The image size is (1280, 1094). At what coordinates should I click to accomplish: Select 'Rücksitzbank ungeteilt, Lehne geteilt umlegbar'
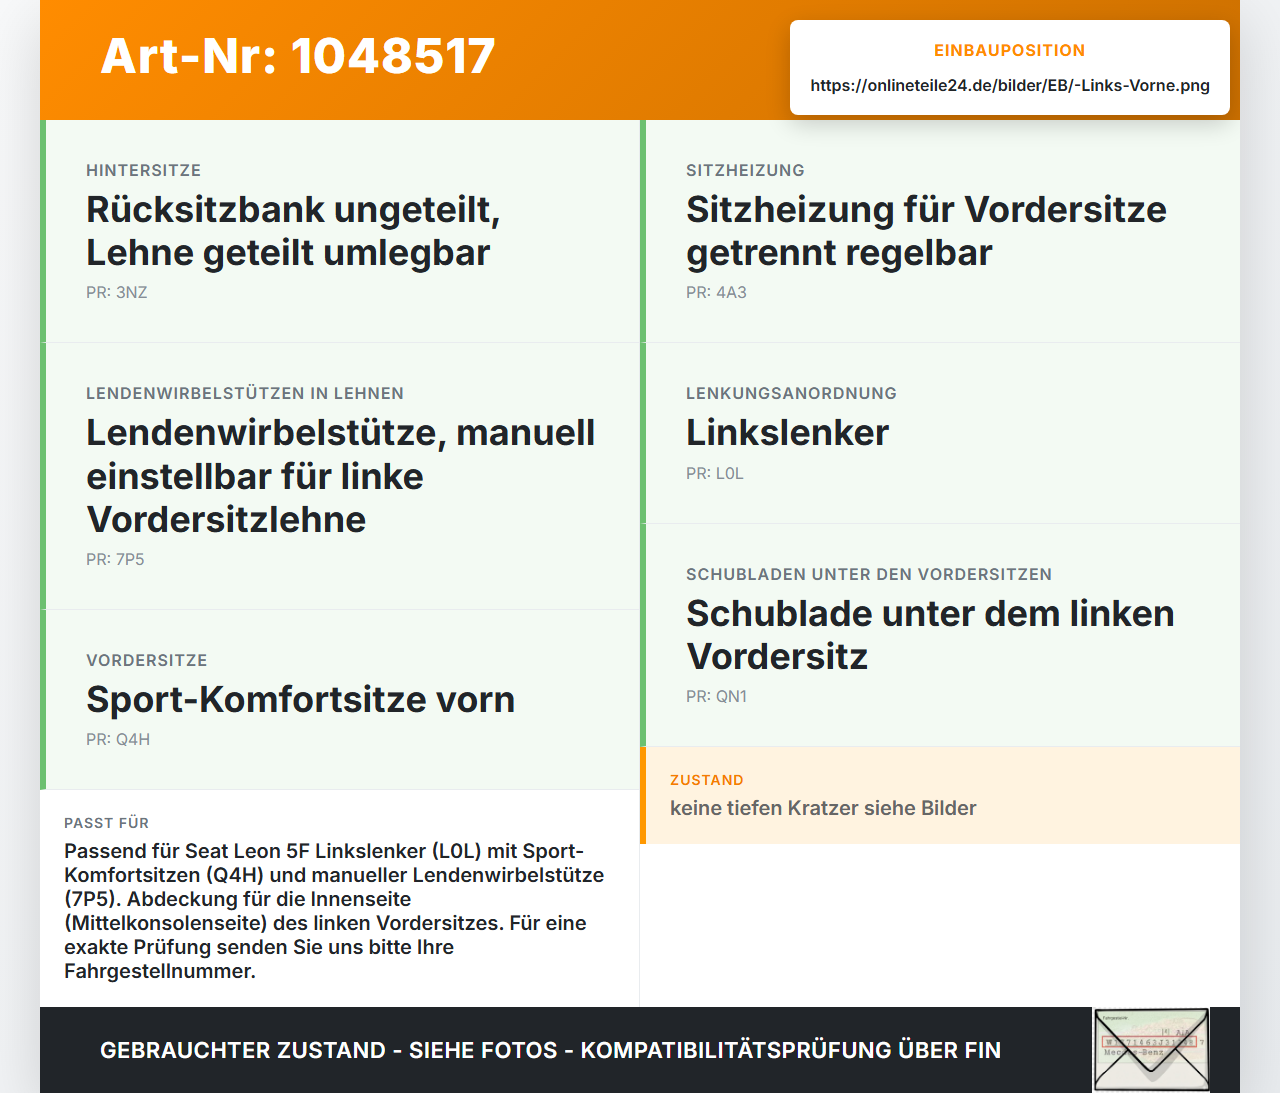tap(293, 231)
